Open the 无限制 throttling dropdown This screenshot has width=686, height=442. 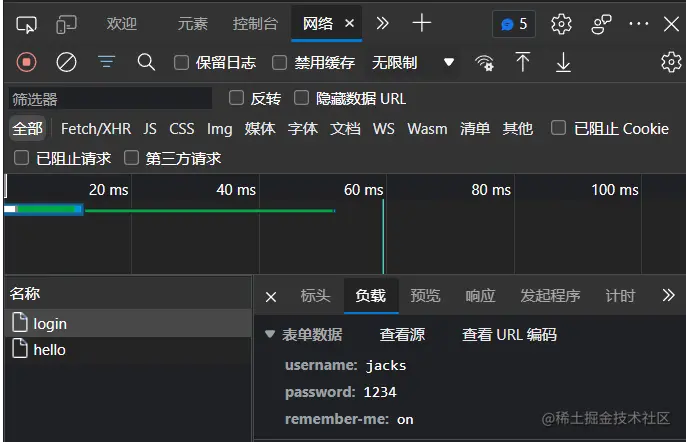(x=413, y=63)
